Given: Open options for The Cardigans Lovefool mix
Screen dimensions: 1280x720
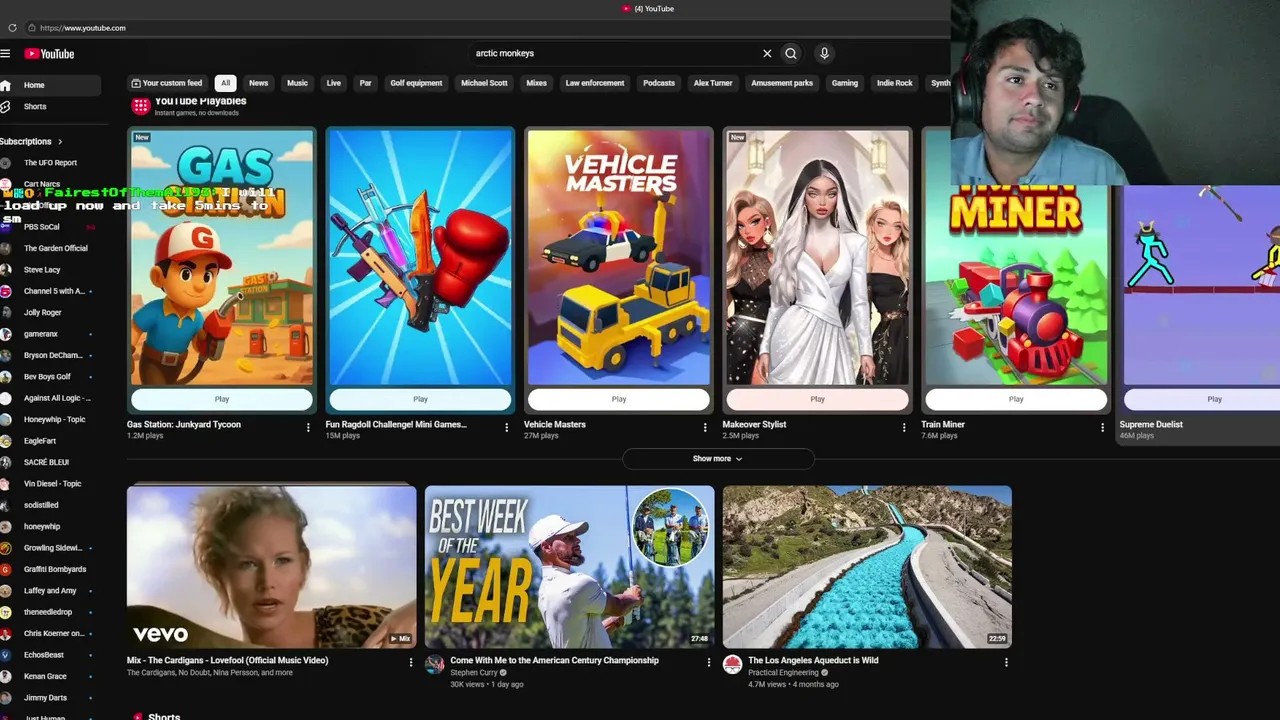Looking at the screenshot, I should tap(410, 662).
